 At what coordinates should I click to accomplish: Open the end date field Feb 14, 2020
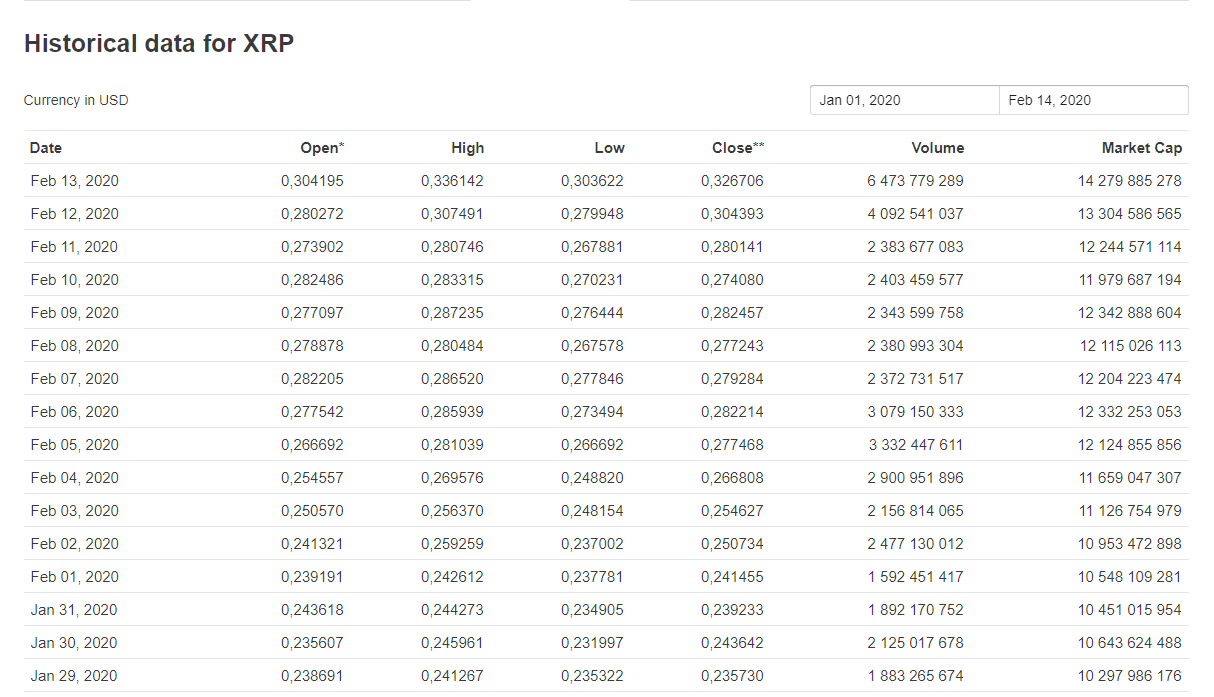[1094, 100]
